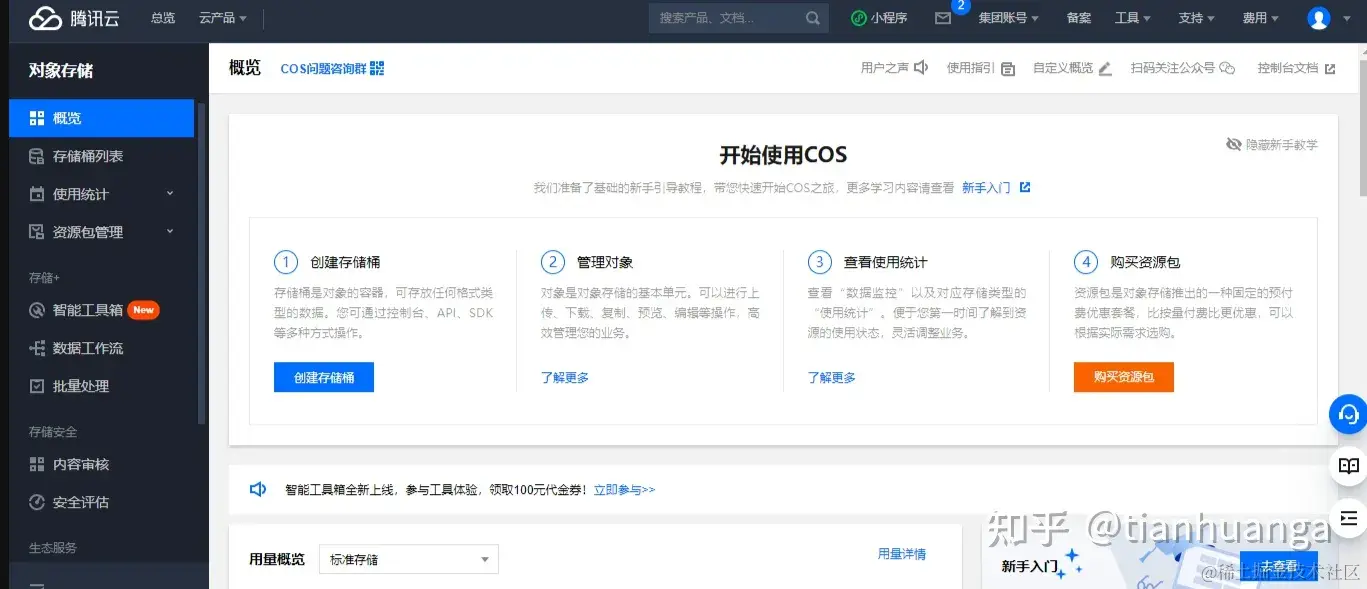
Task: Click the 存储桶列表 bucket icon
Action: (x=37, y=156)
